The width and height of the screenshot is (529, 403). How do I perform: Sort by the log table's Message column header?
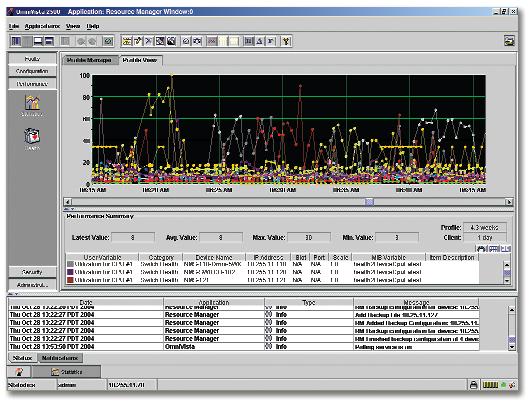click(416, 302)
